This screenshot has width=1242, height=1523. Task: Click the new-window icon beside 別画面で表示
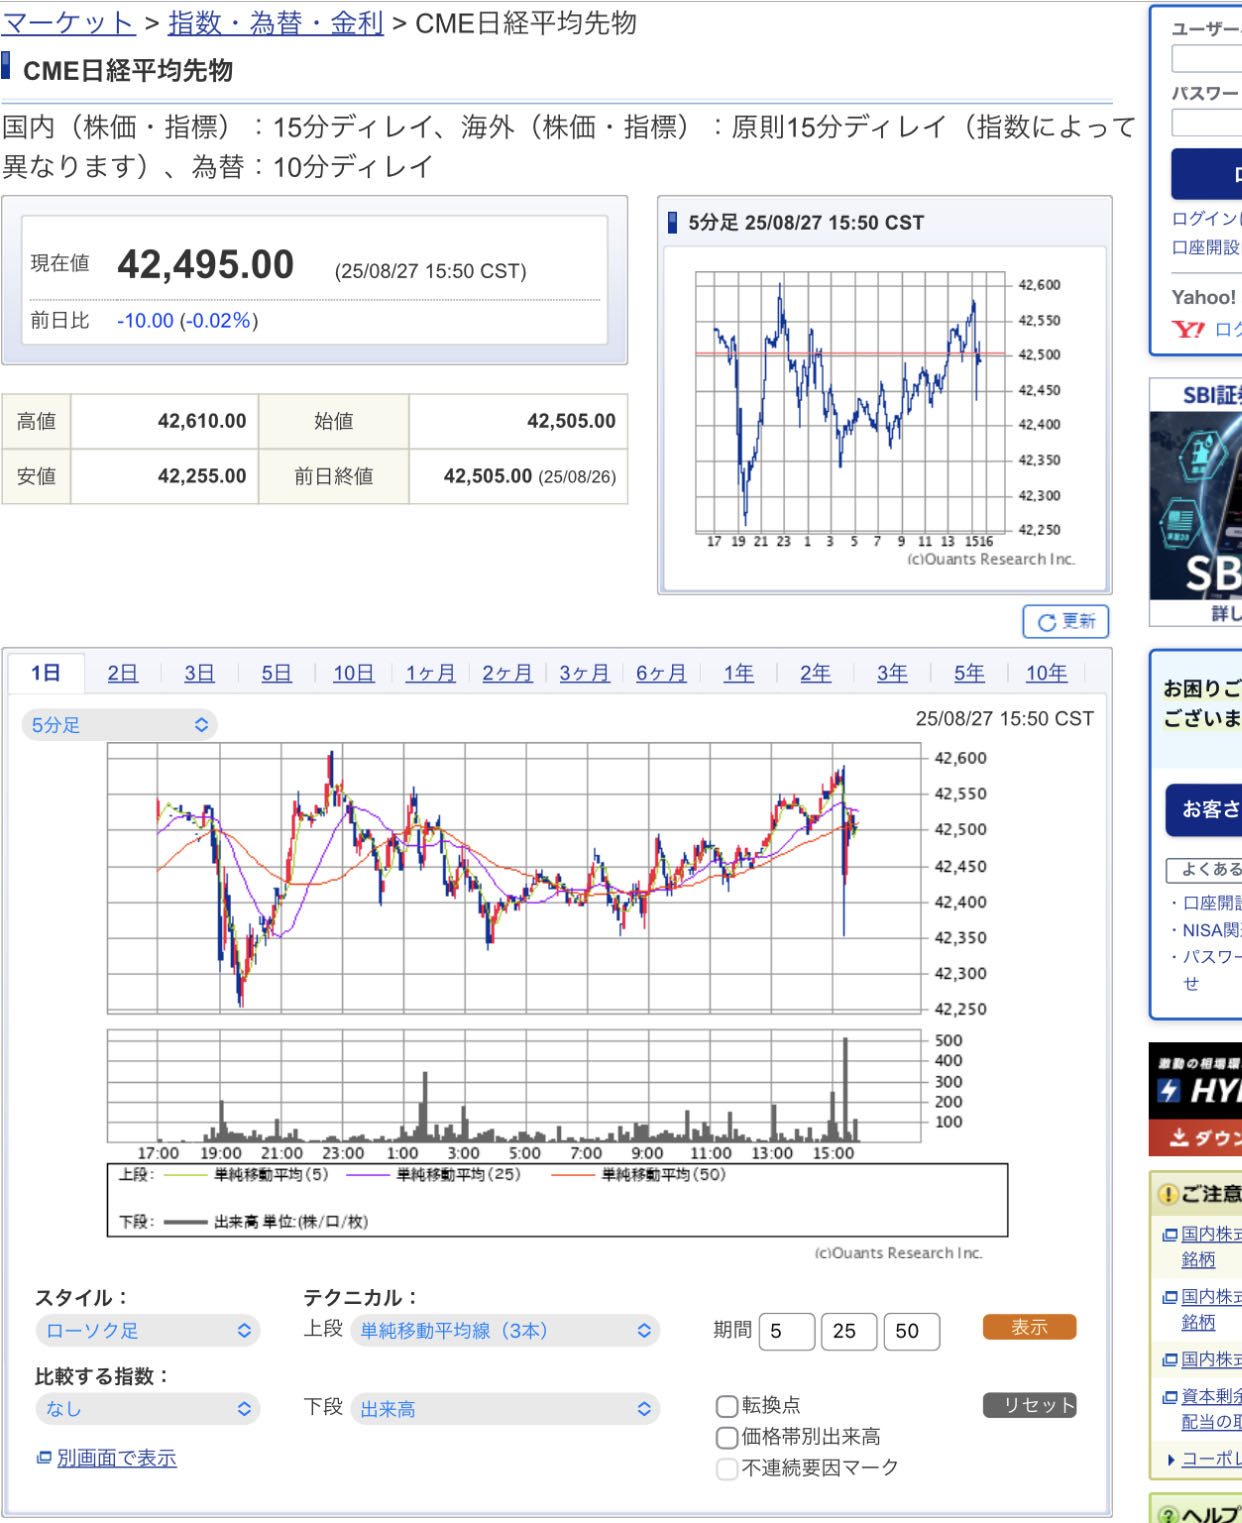(44, 1458)
